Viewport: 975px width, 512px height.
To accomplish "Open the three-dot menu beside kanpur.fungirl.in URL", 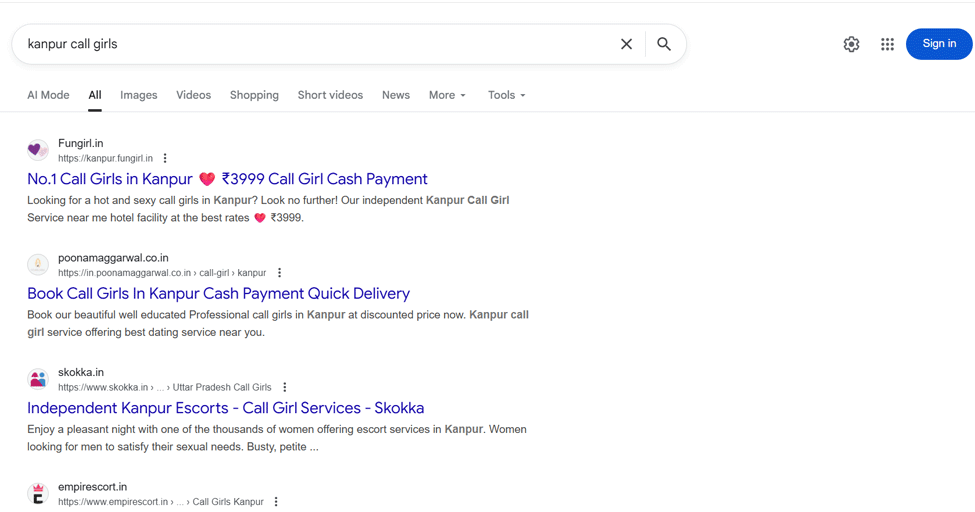I will 165,158.
